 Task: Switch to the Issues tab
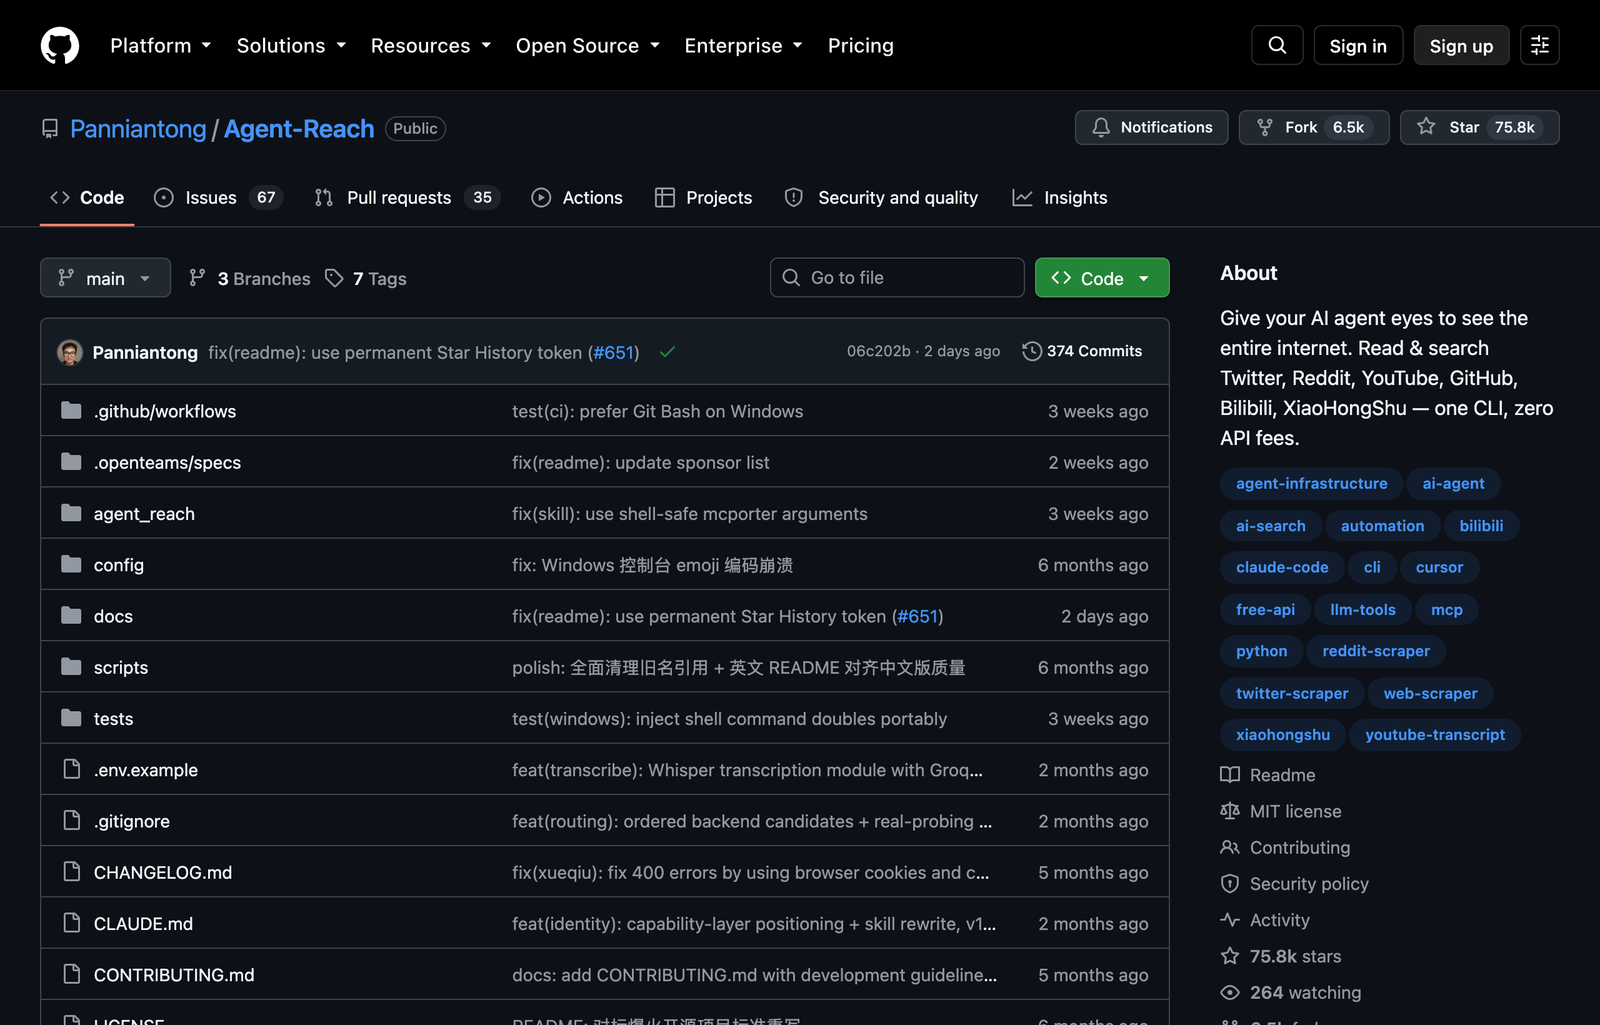[x=218, y=198]
